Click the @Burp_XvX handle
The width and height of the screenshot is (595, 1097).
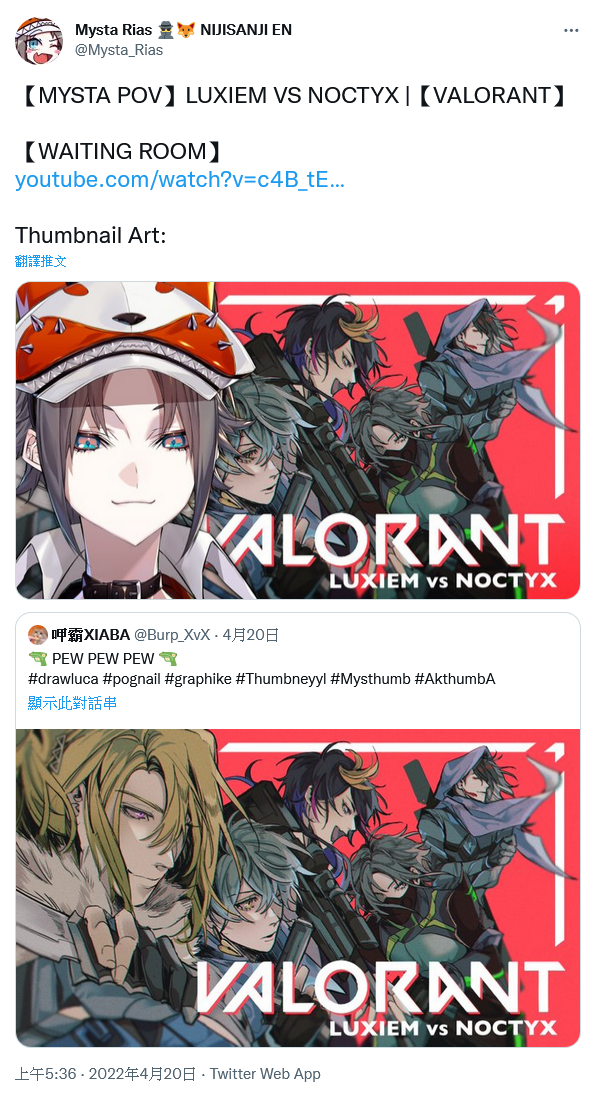[x=172, y=635]
